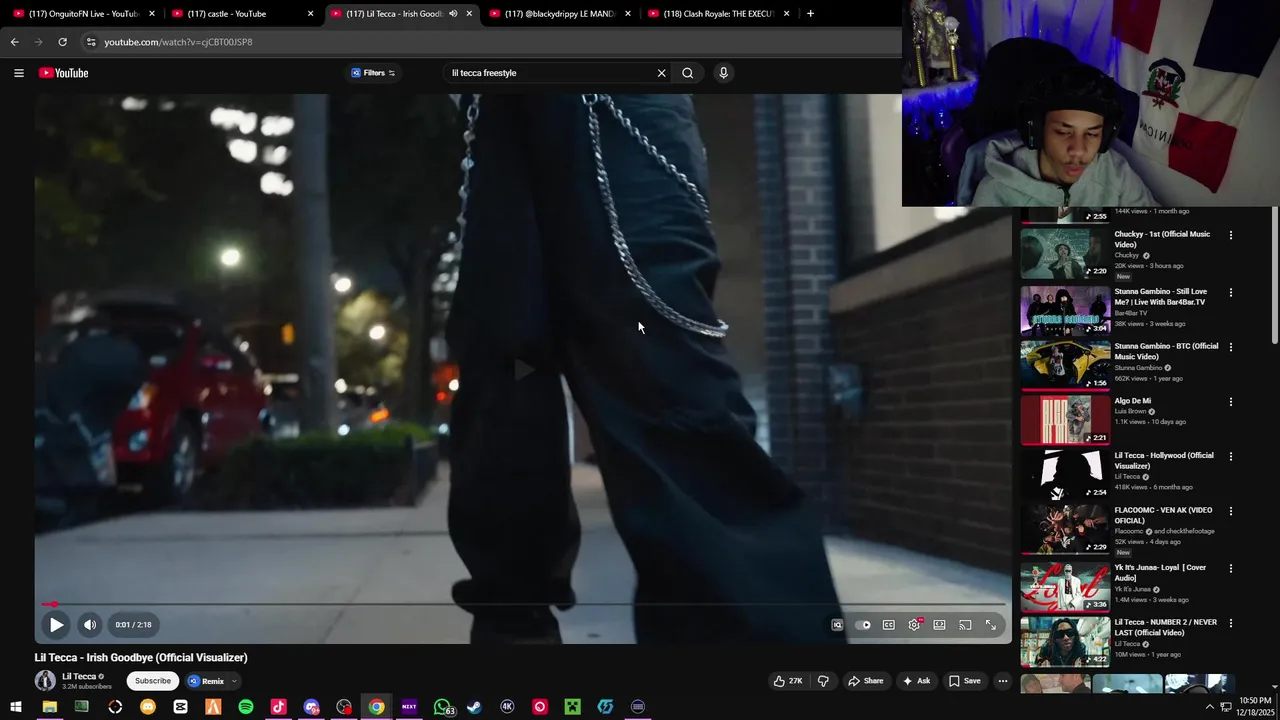1280x720 pixels.
Task: Dislike the video with thumbs down
Action: pos(823,681)
